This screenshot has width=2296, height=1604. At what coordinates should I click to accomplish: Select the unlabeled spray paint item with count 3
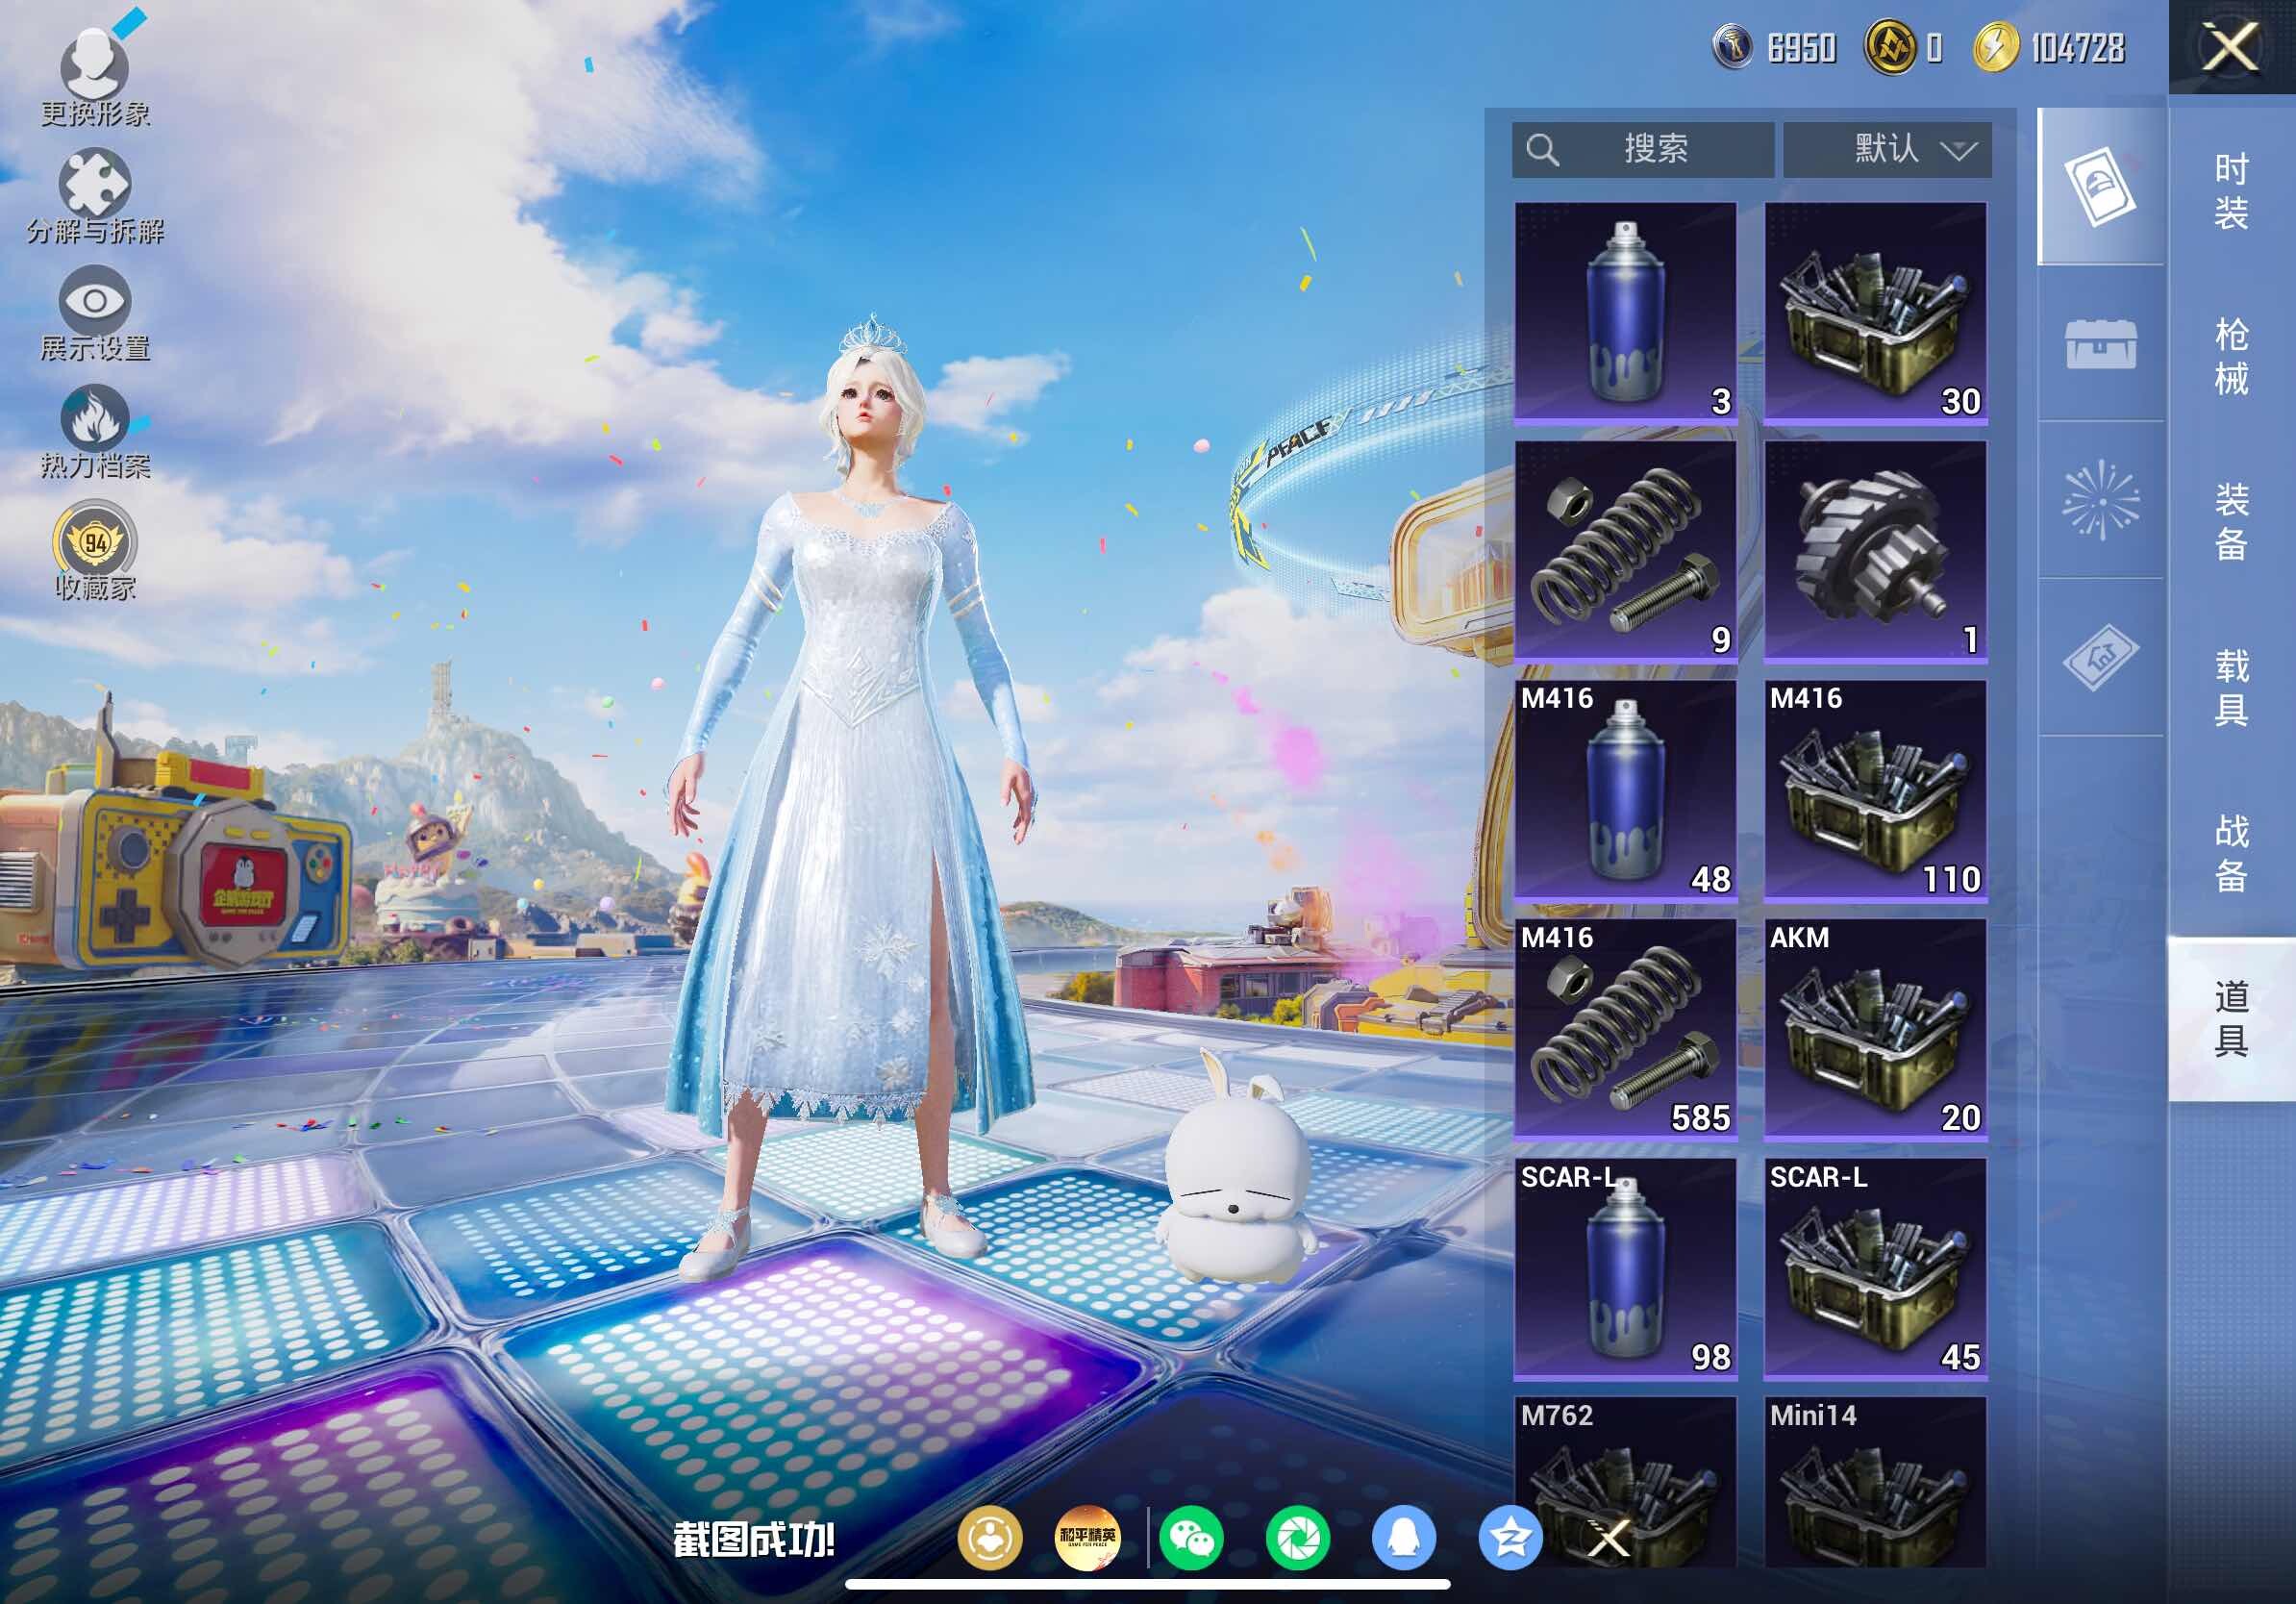1625,313
